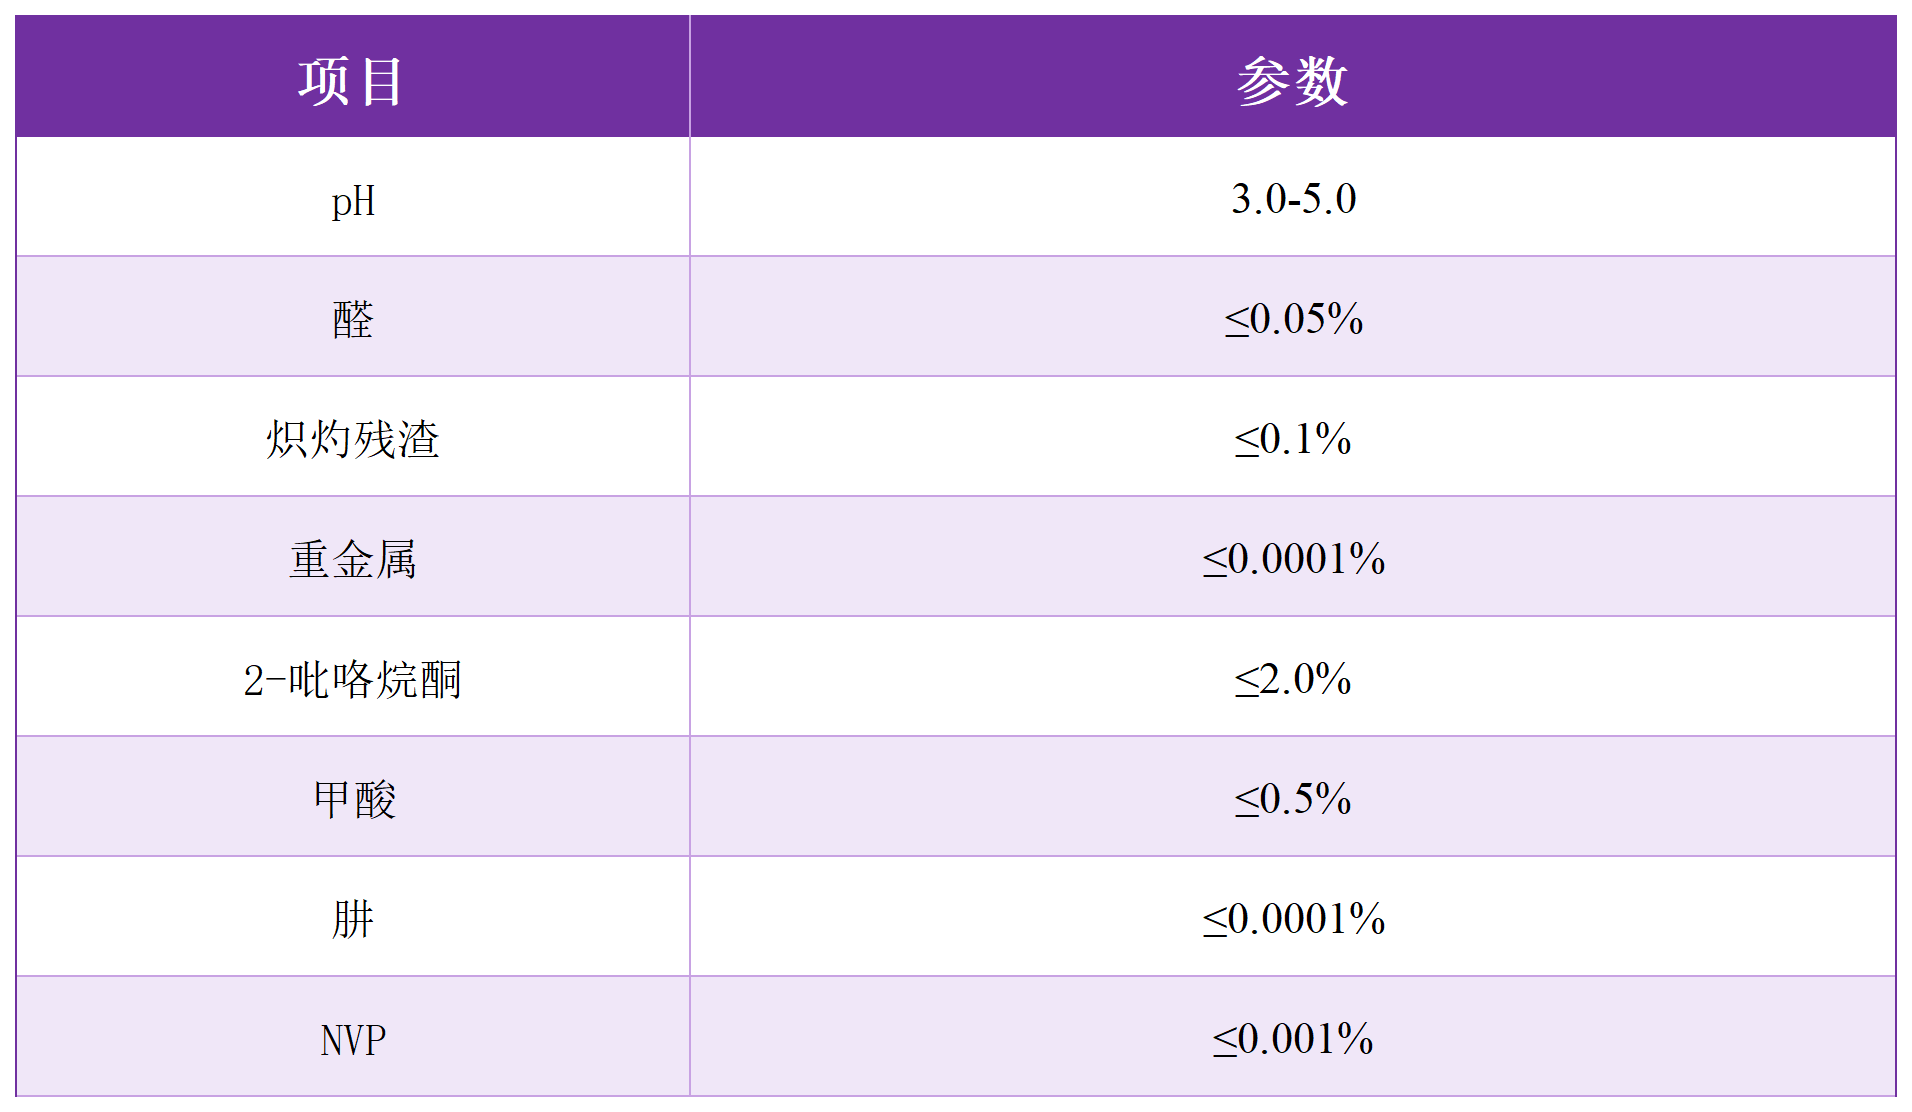The width and height of the screenshot is (1912, 1112).
Task: Click the ≤0.1% value cell
Action: click(1293, 439)
